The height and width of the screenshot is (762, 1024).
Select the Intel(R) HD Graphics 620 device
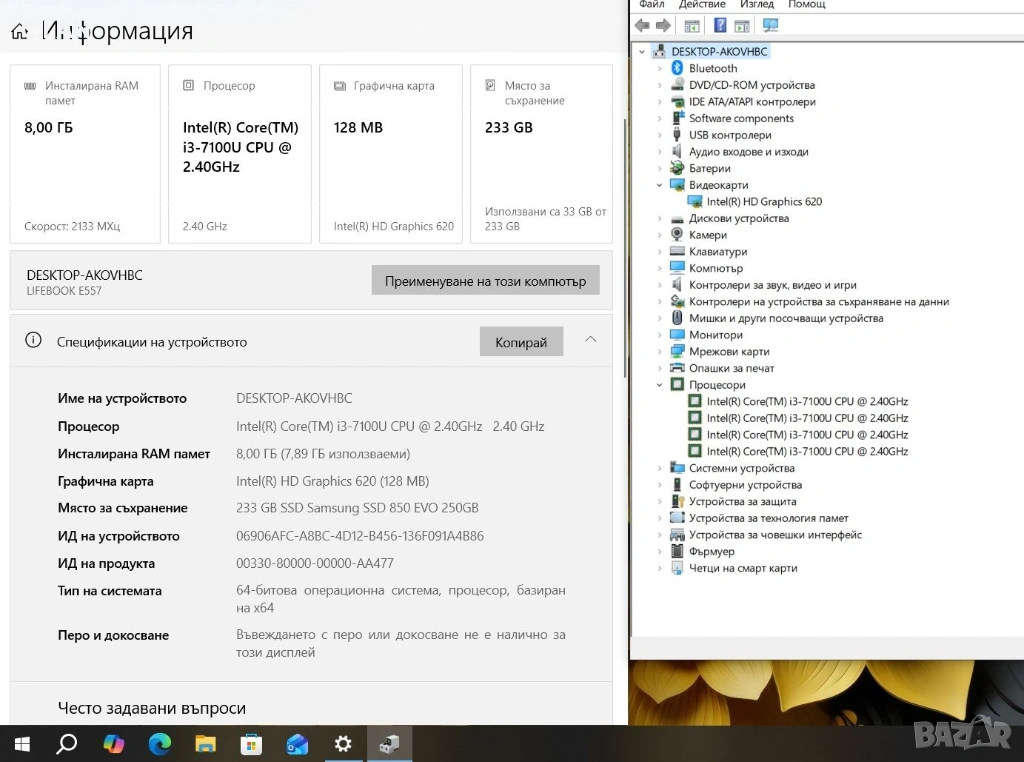764,202
